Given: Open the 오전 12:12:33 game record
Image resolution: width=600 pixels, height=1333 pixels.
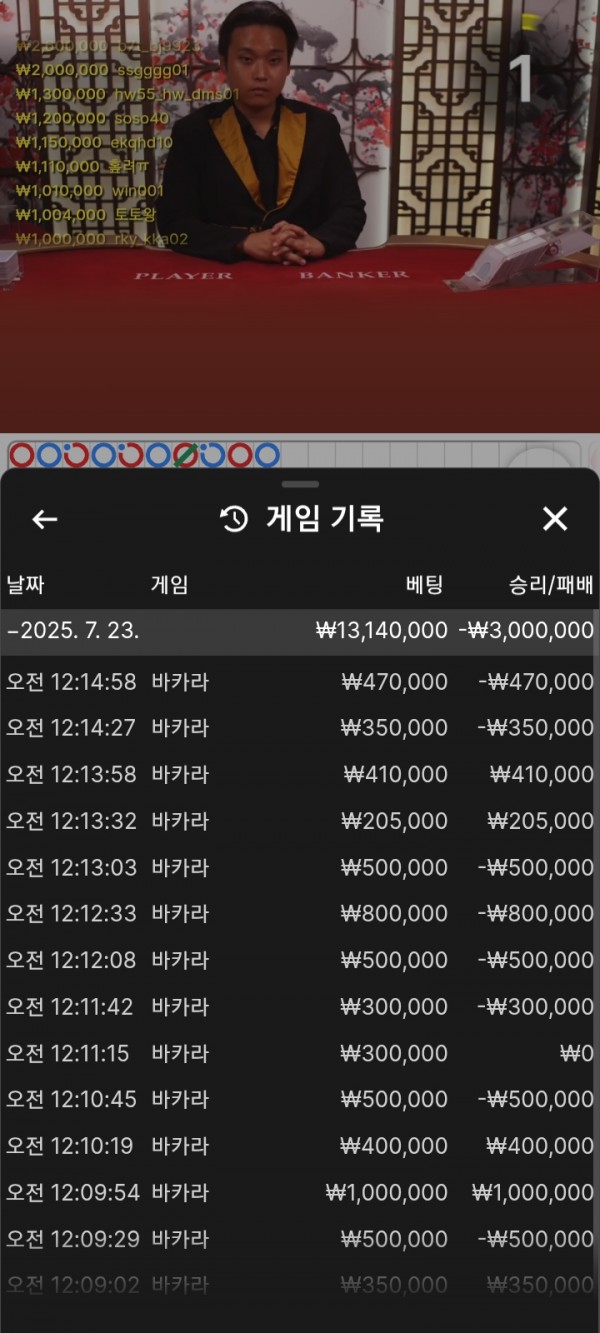Looking at the screenshot, I should click(300, 913).
